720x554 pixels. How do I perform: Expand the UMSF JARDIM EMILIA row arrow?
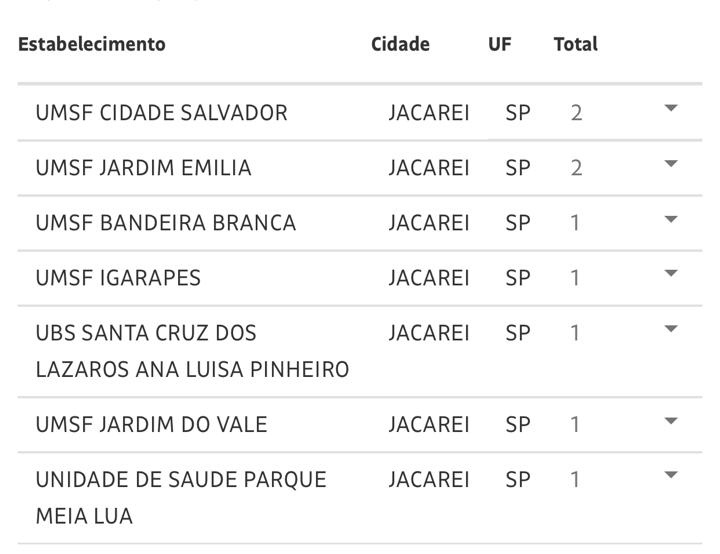point(671,163)
